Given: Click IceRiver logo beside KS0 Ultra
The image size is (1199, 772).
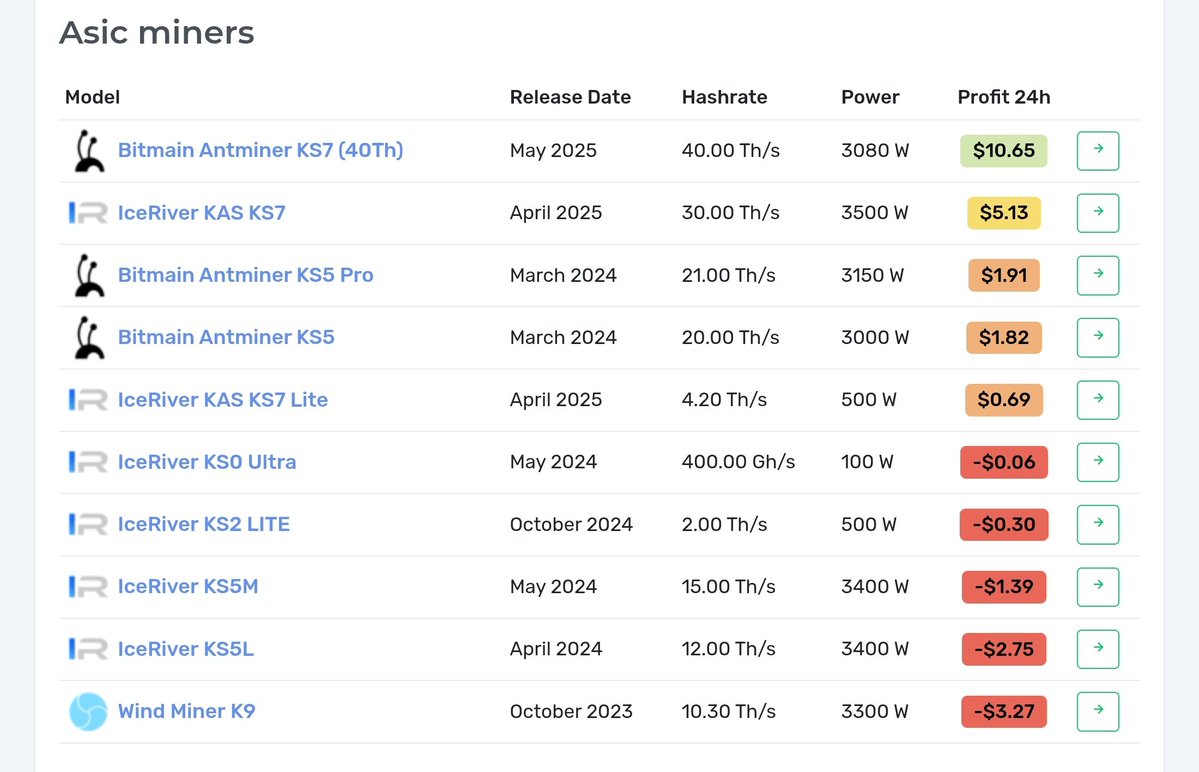Looking at the screenshot, I should click(88, 462).
